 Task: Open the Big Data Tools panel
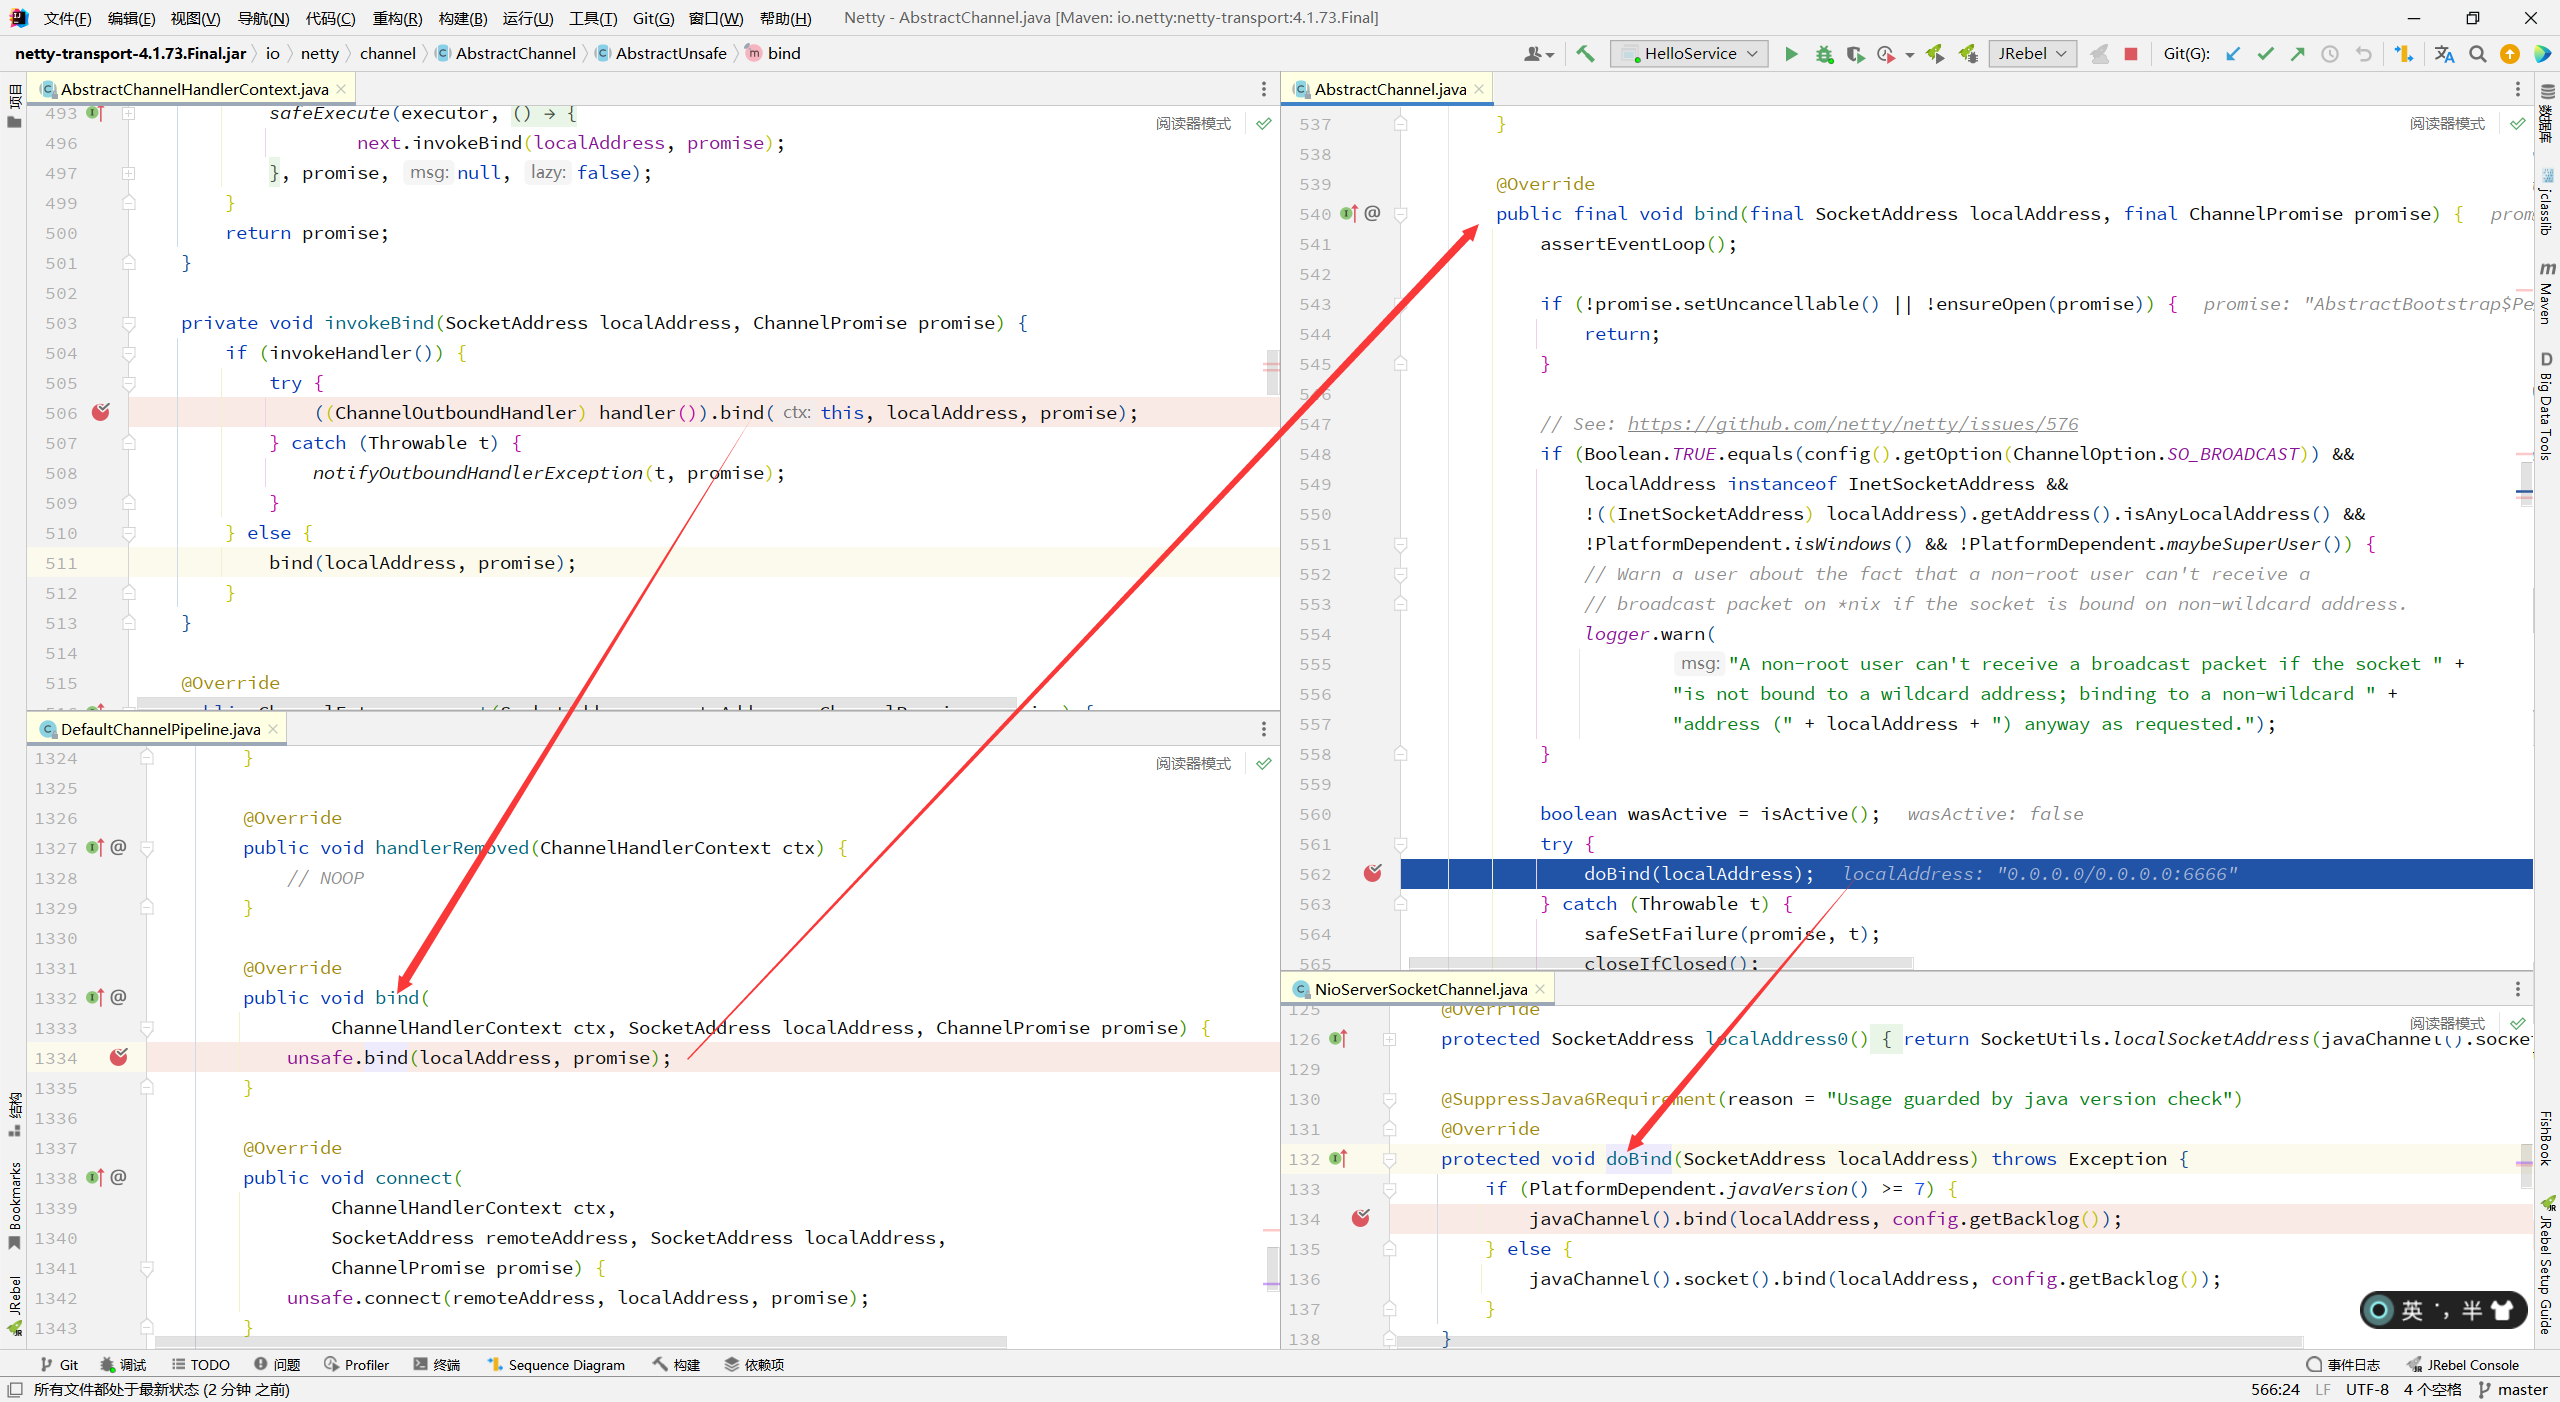click(x=2547, y=407)
